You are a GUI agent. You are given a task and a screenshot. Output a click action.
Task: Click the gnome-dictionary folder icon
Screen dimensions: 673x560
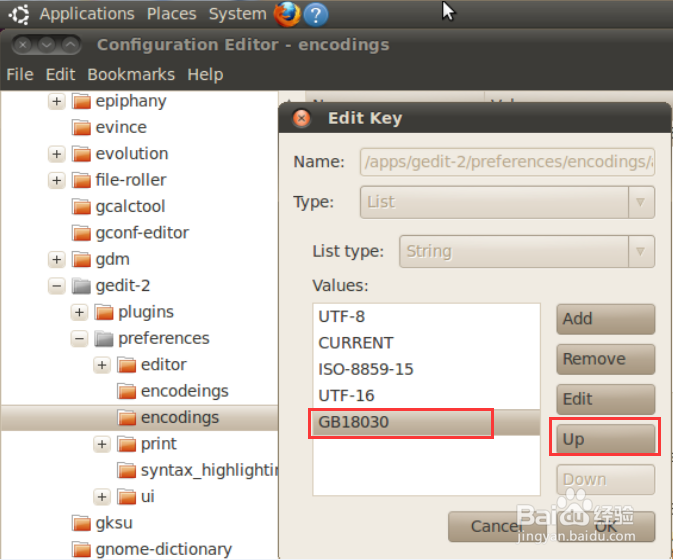[82, 550]
